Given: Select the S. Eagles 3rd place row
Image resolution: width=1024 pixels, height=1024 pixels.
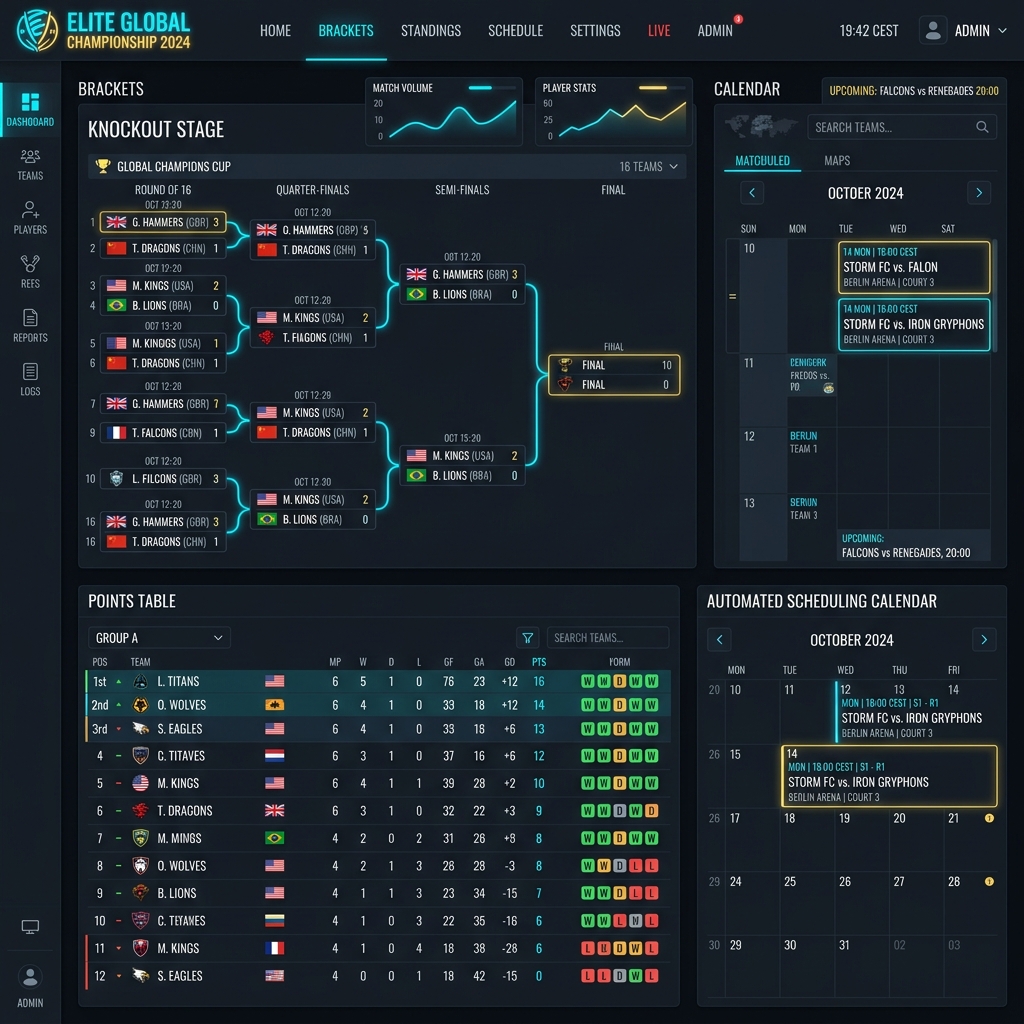Looking at the screenshot, I should pos(379,729).
